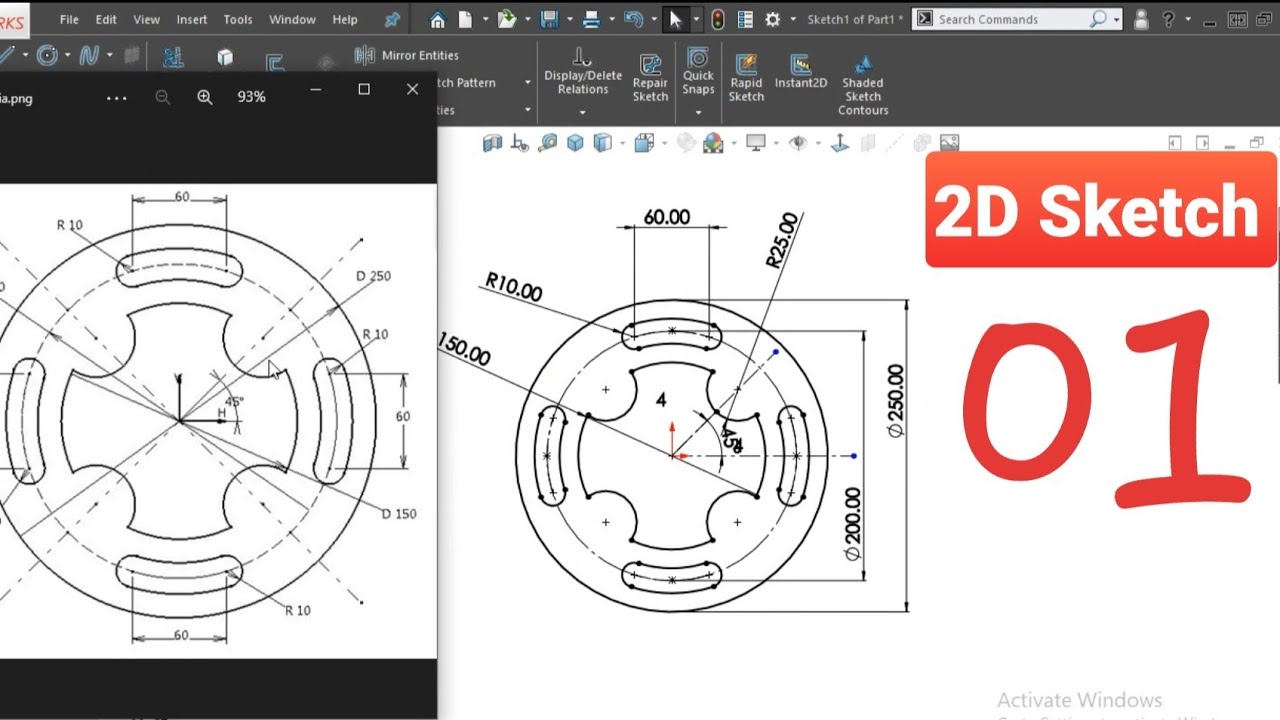The image size is (1280, 720).
Task: Click the Print icon
Action: tap(591, 19)
